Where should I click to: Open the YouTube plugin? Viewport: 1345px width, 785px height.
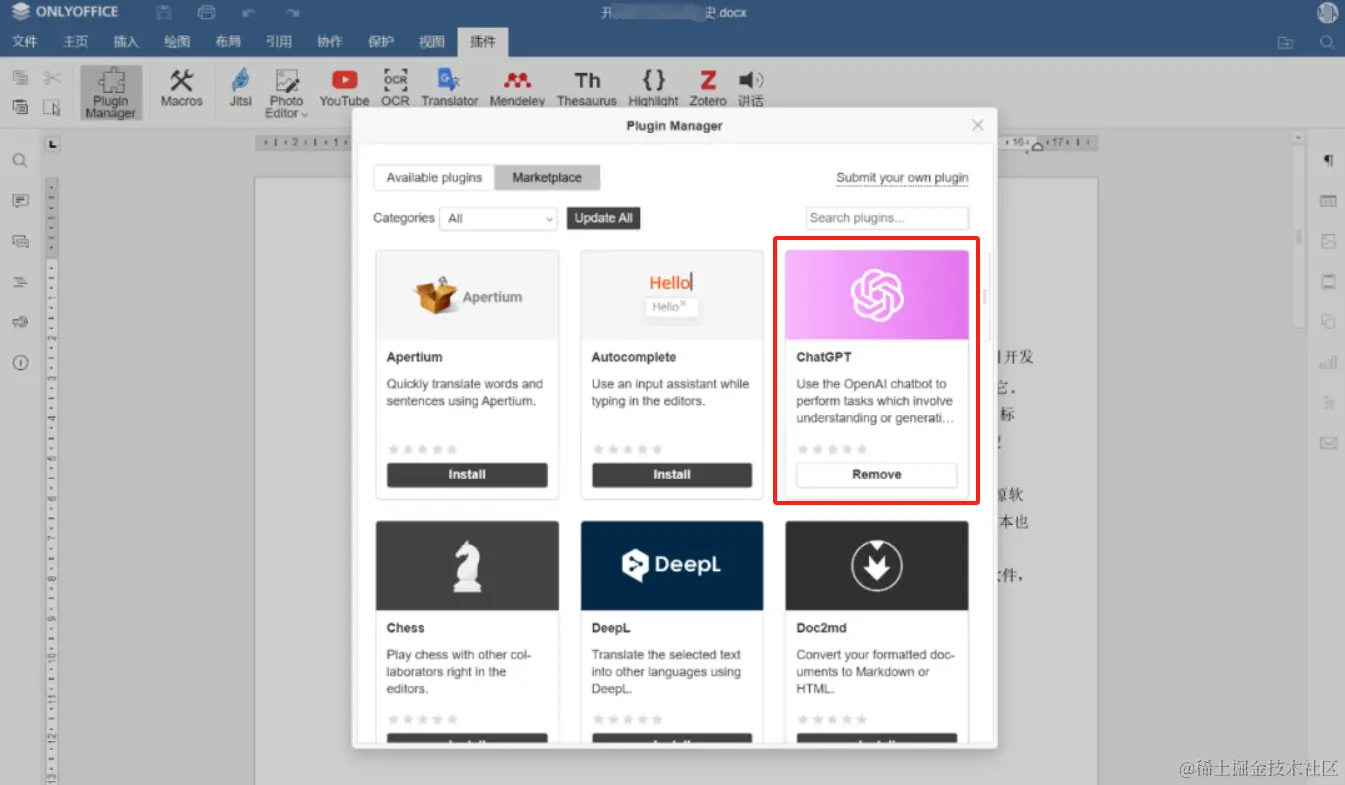coord(344,88)
